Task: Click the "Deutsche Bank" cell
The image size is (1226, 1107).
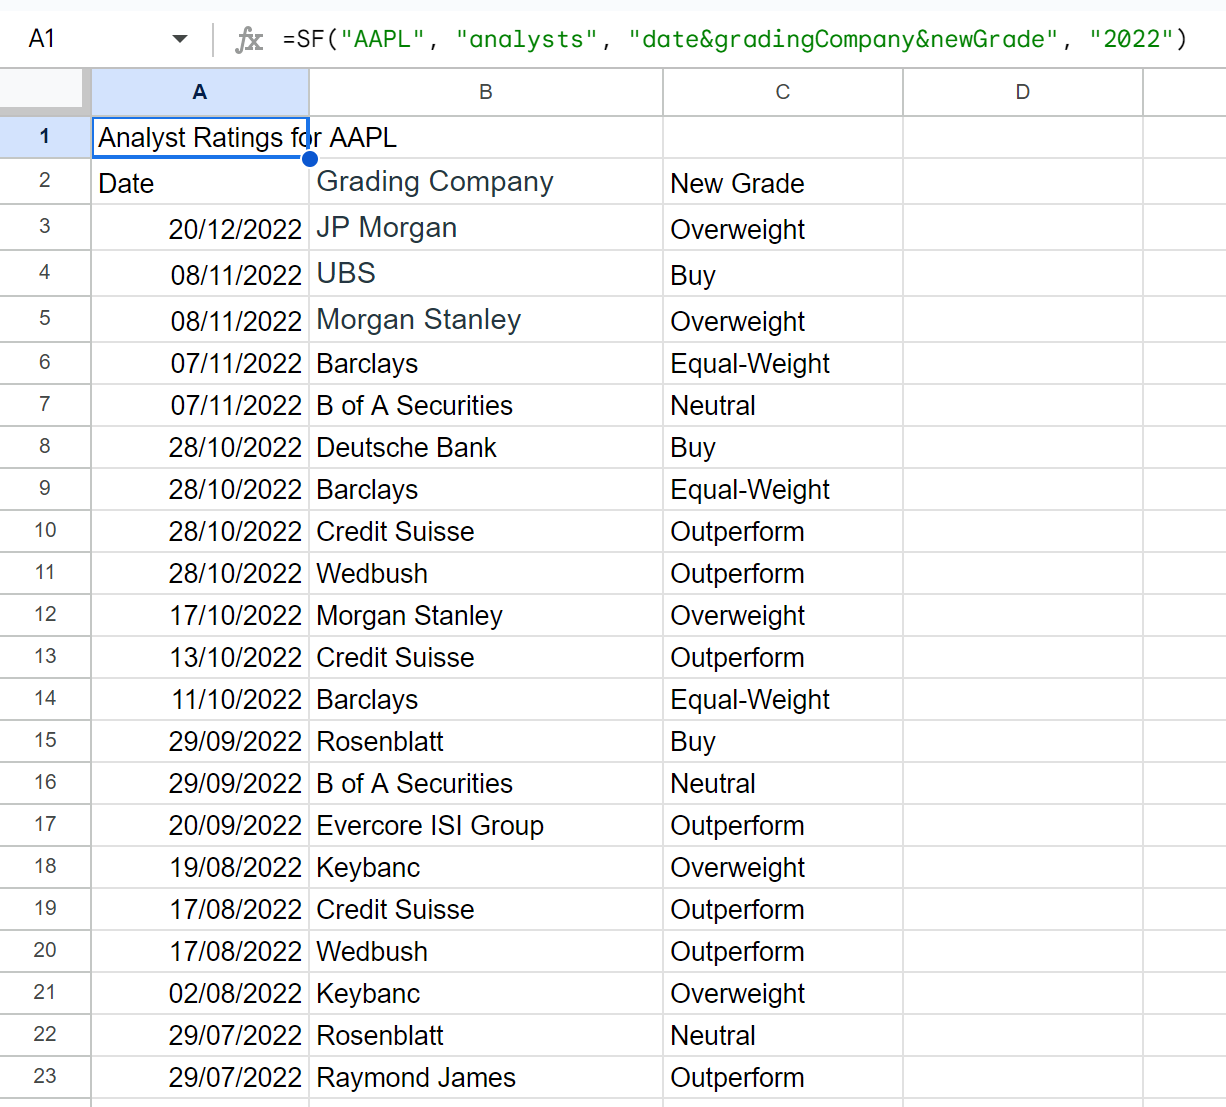Action: click(486, 447)
